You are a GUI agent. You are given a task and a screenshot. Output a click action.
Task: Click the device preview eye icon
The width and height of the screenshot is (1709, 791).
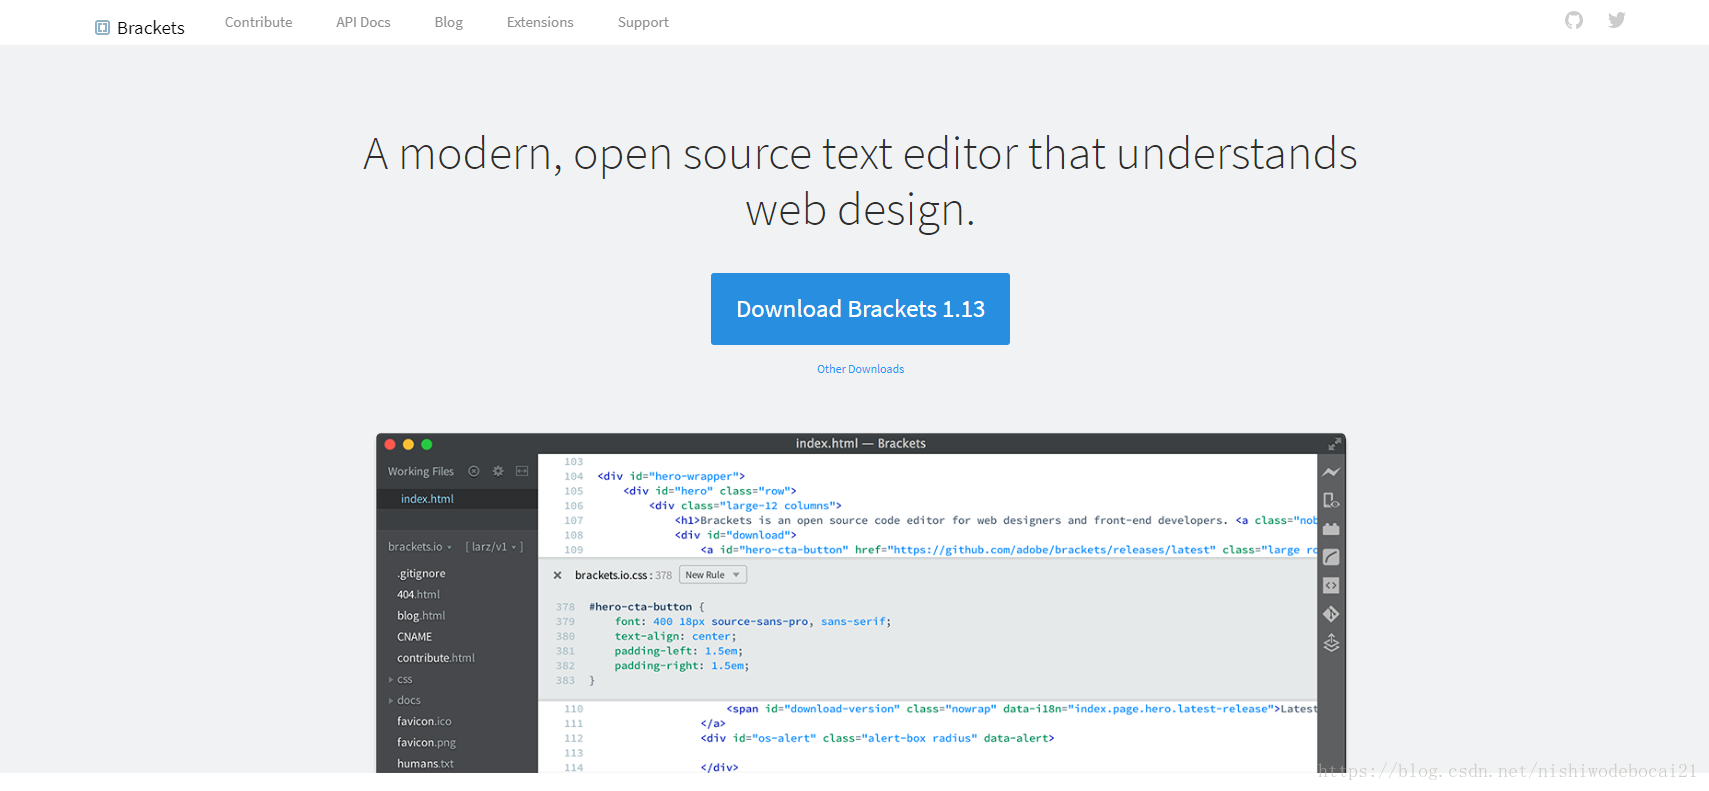point(1331,500)
